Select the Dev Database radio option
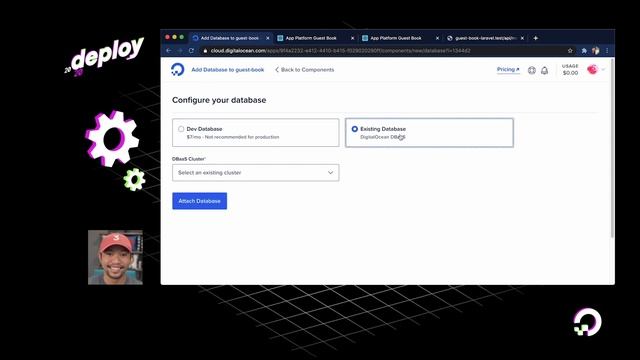Image resolution: width=640 pixels, height=360 pixels. pos(181,129)
